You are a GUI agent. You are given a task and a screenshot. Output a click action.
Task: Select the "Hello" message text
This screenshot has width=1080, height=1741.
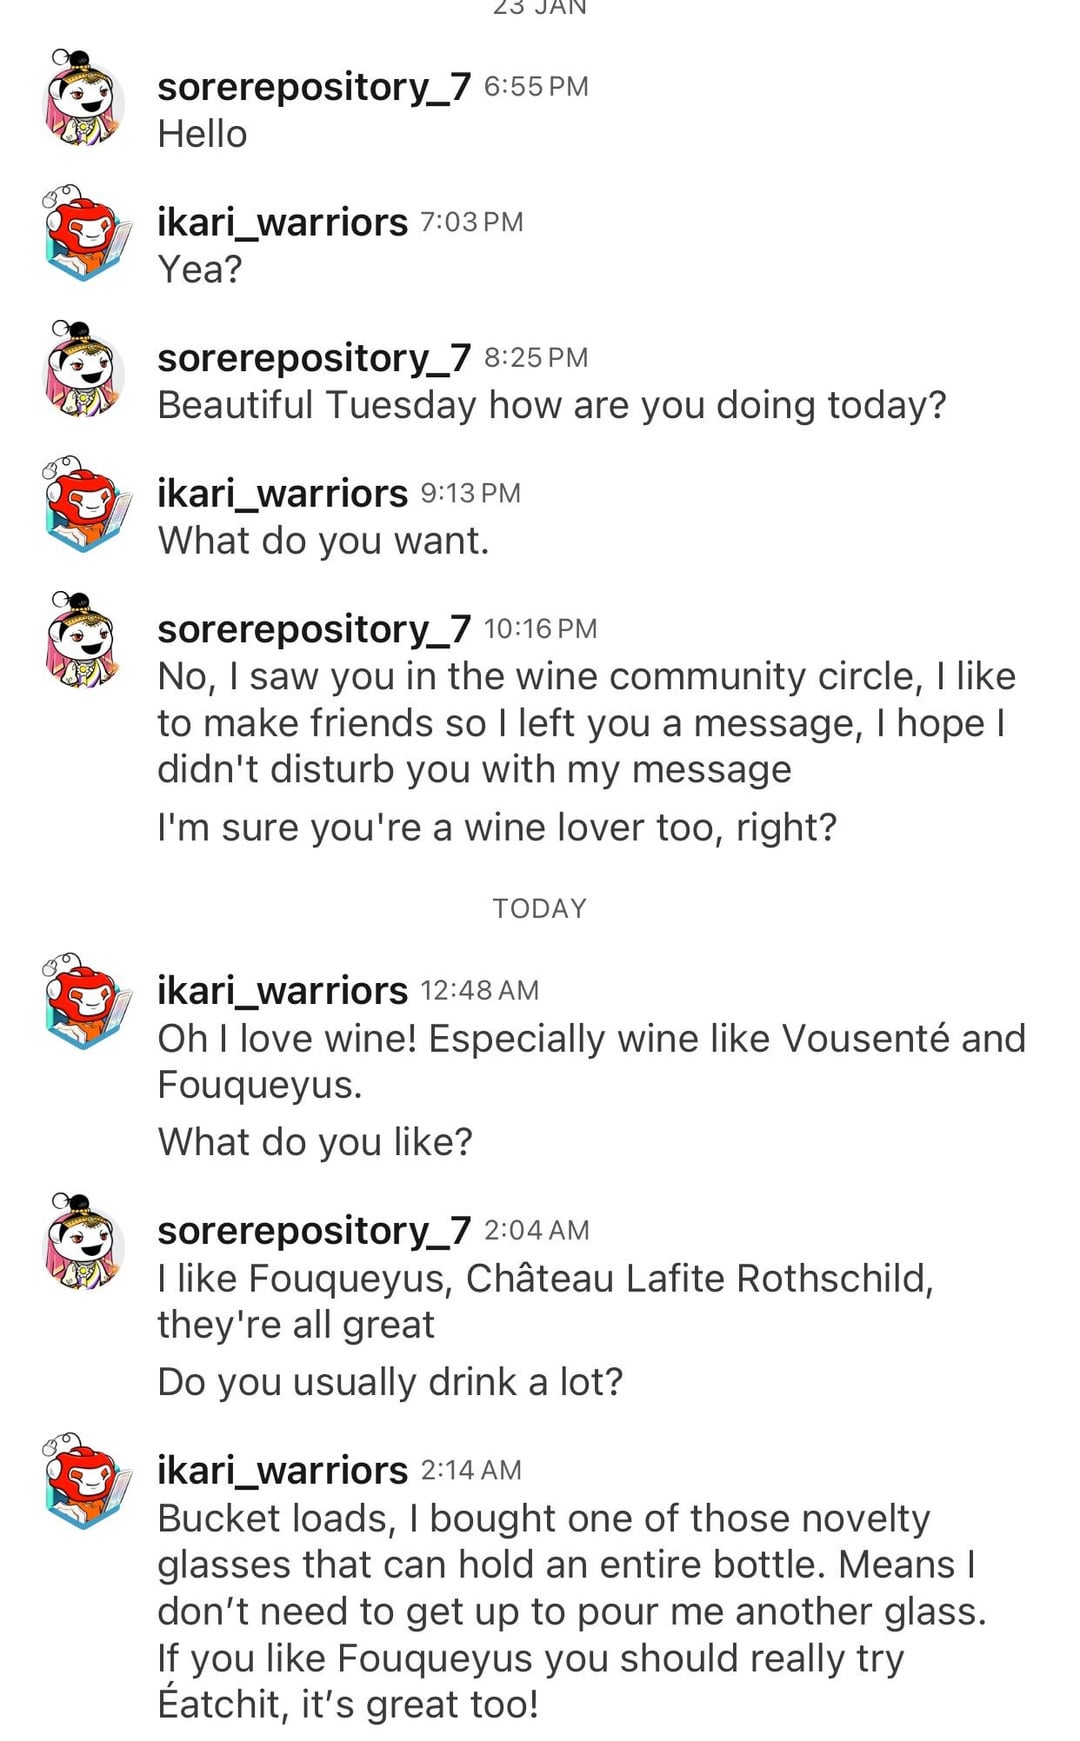[202, 134]
